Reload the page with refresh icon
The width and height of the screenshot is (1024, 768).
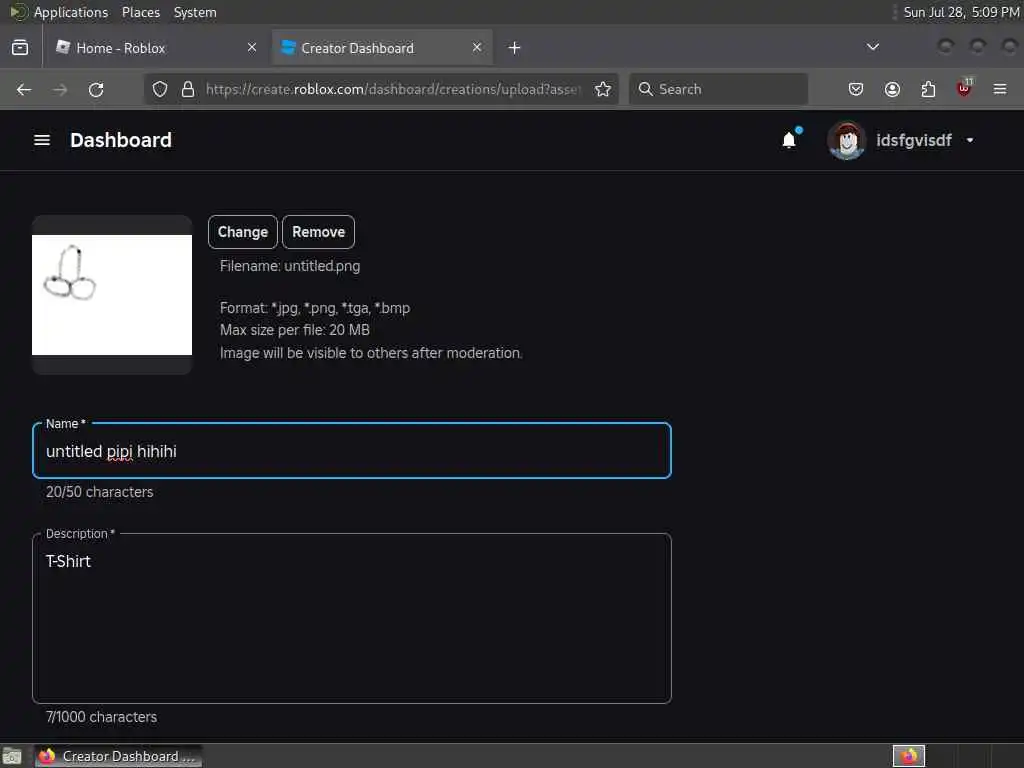pyautogui.click(x=96, y=89)
